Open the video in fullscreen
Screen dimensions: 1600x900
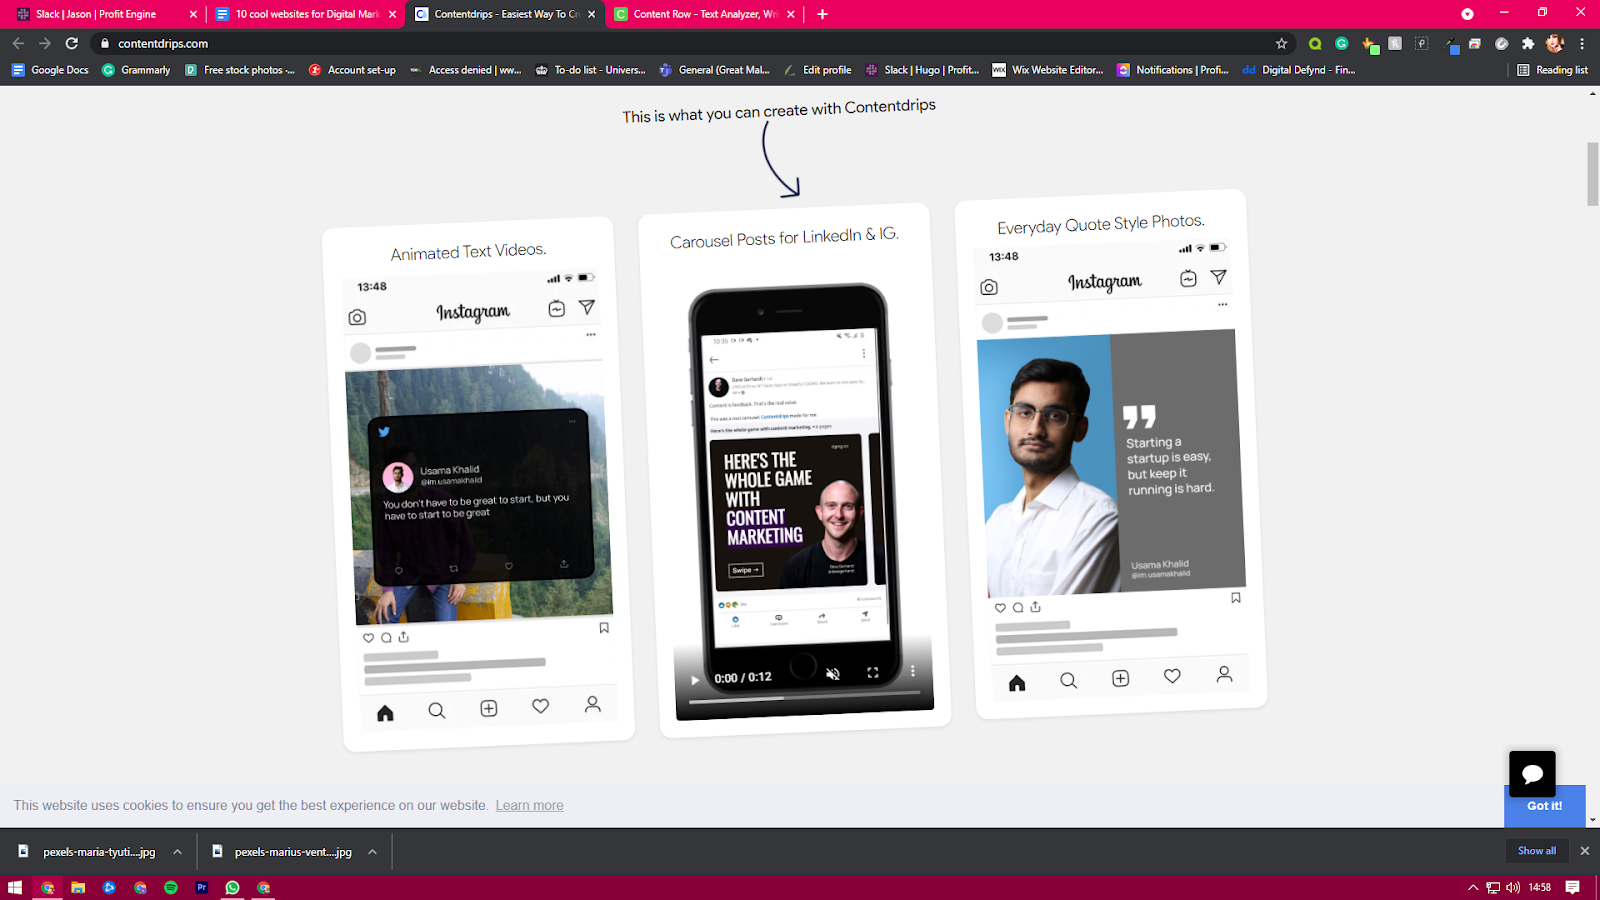873,673
